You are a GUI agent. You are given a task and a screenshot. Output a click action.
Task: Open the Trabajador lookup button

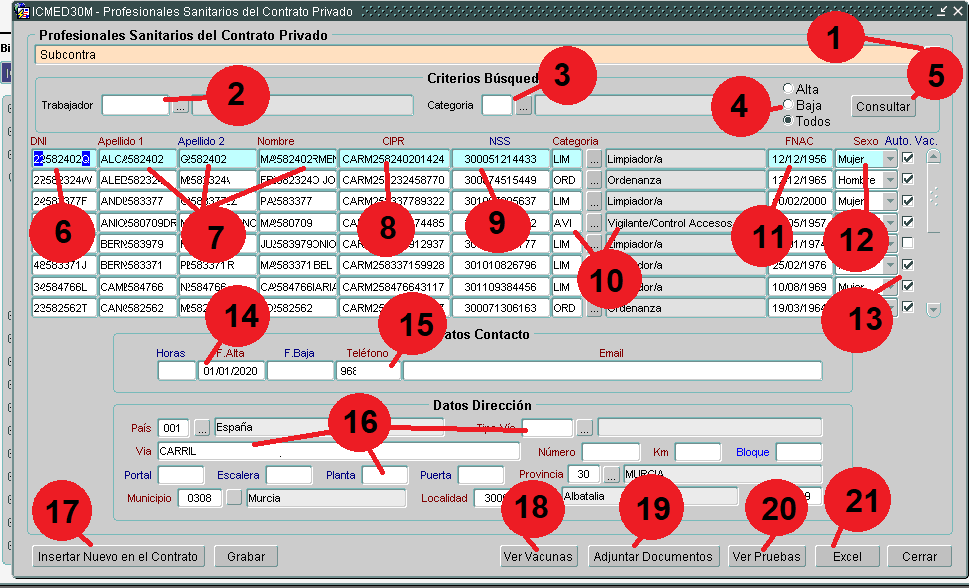point(180,105)
